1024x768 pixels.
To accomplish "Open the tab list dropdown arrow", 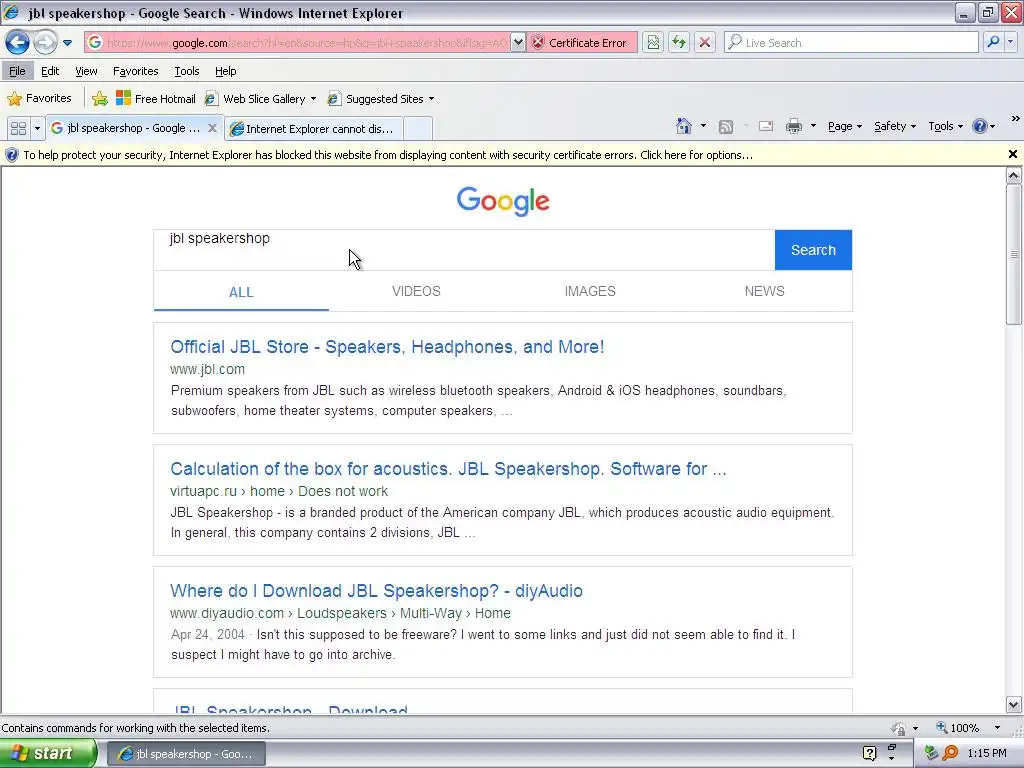I will (37, 129).
